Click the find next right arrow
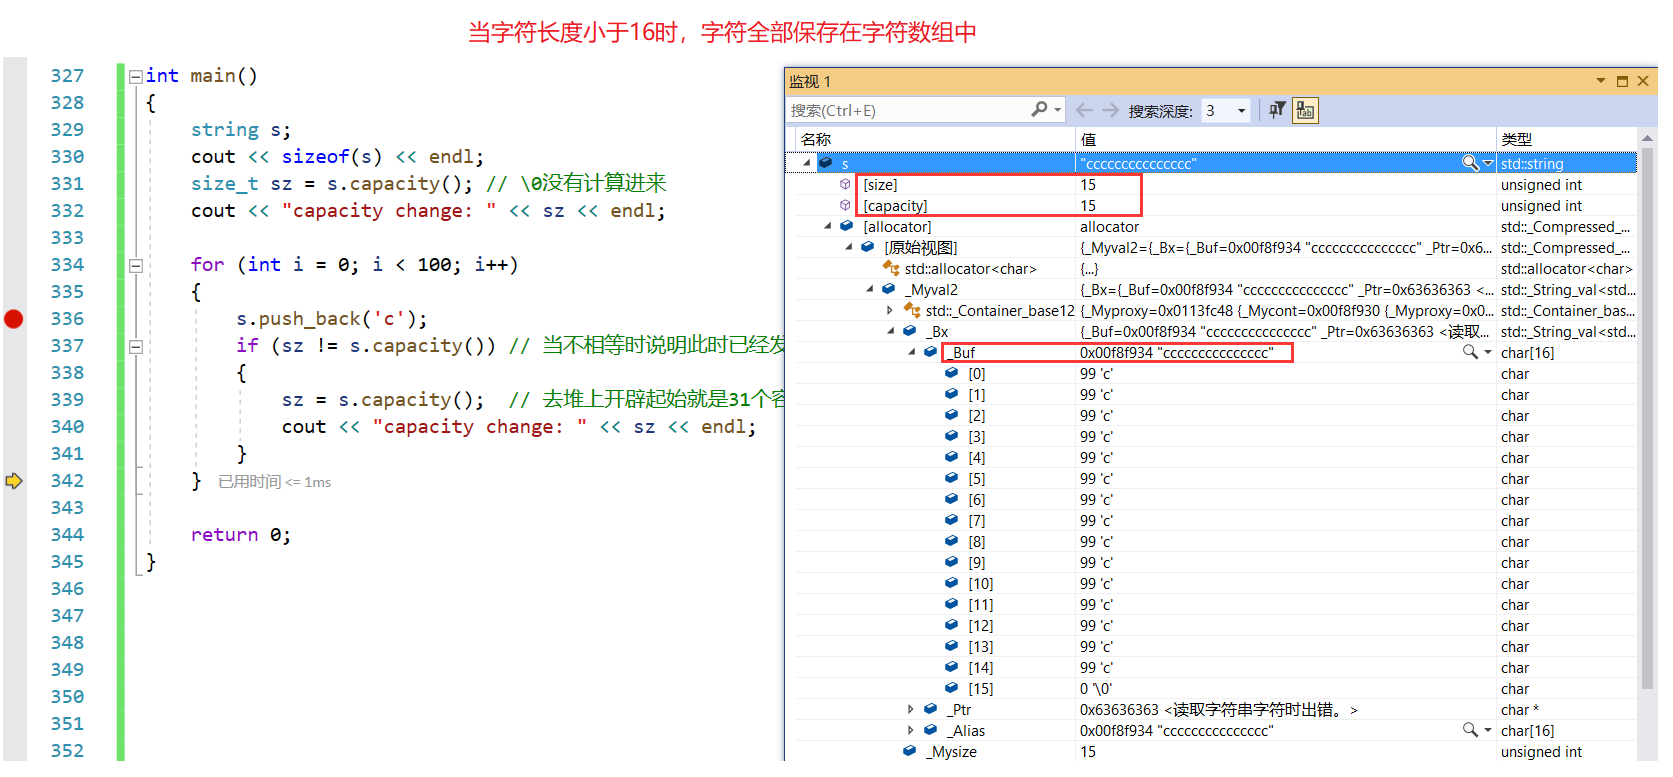1673x777 pixels. [x=1110, y=110]
